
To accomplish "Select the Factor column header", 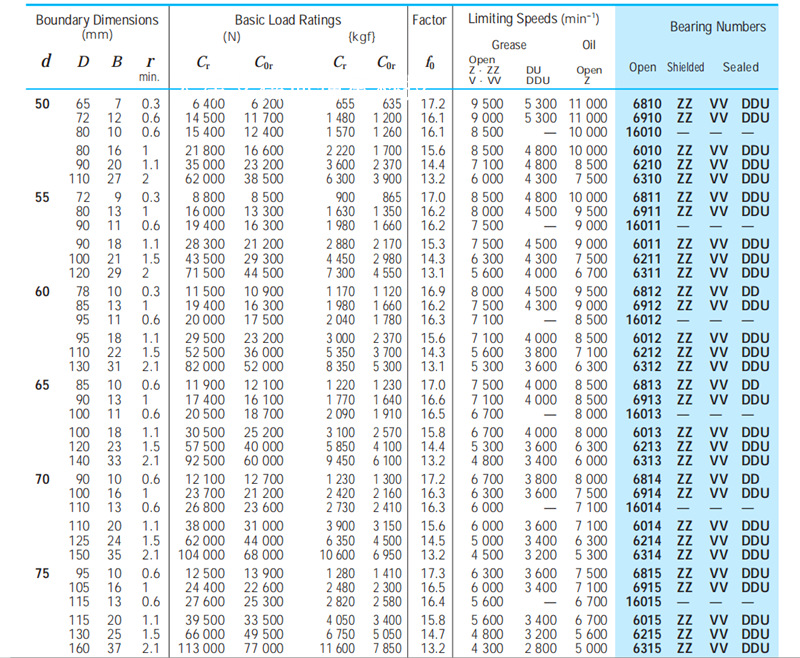I will click(429, 20).
